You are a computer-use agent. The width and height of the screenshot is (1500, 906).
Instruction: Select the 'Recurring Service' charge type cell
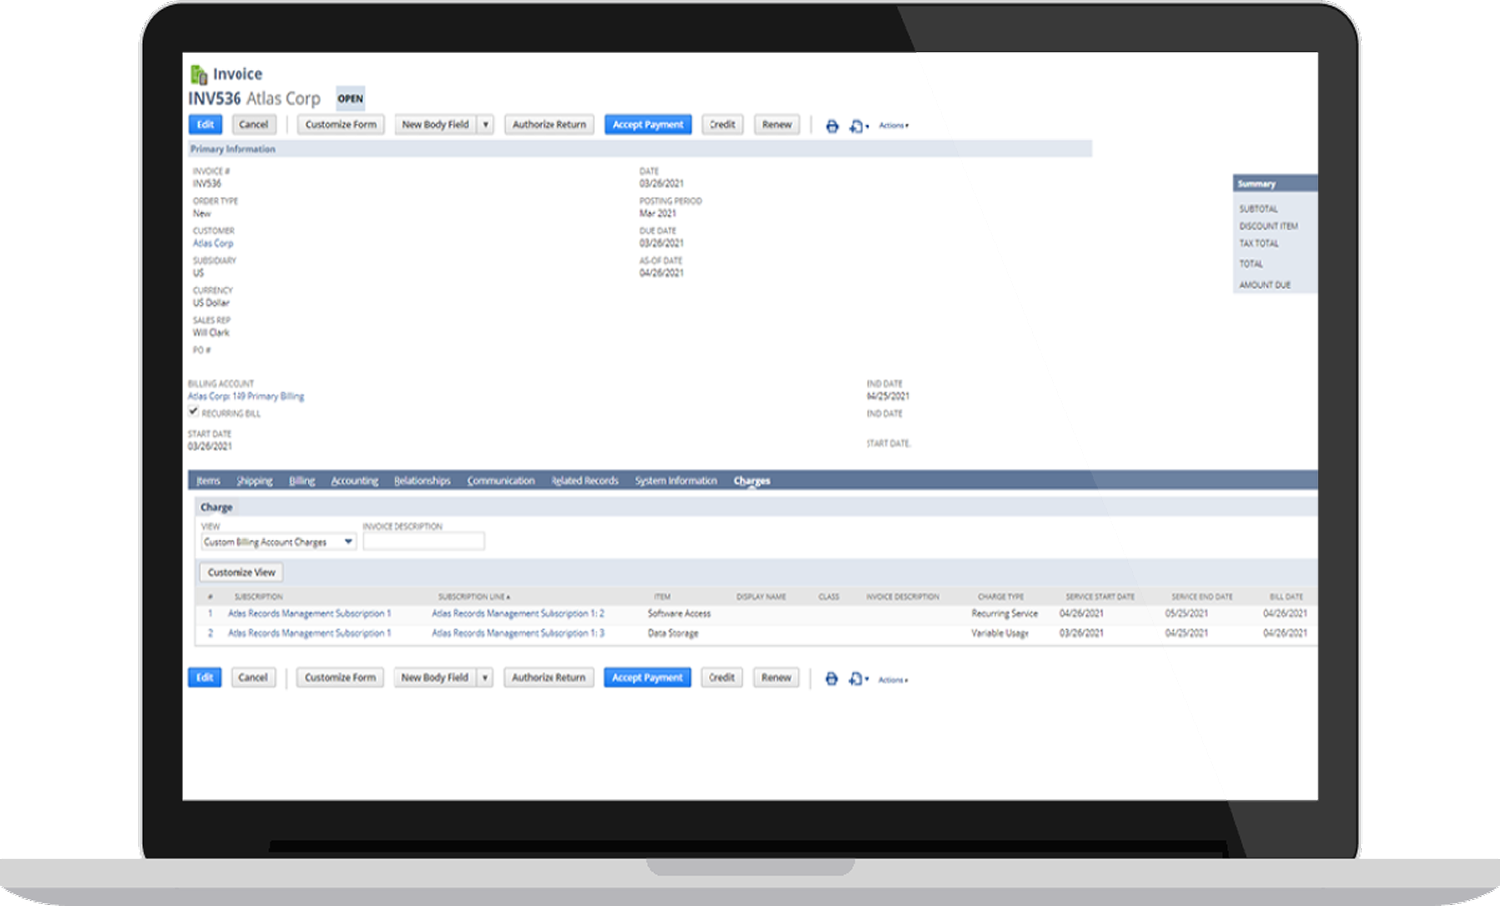point(1005,614)
